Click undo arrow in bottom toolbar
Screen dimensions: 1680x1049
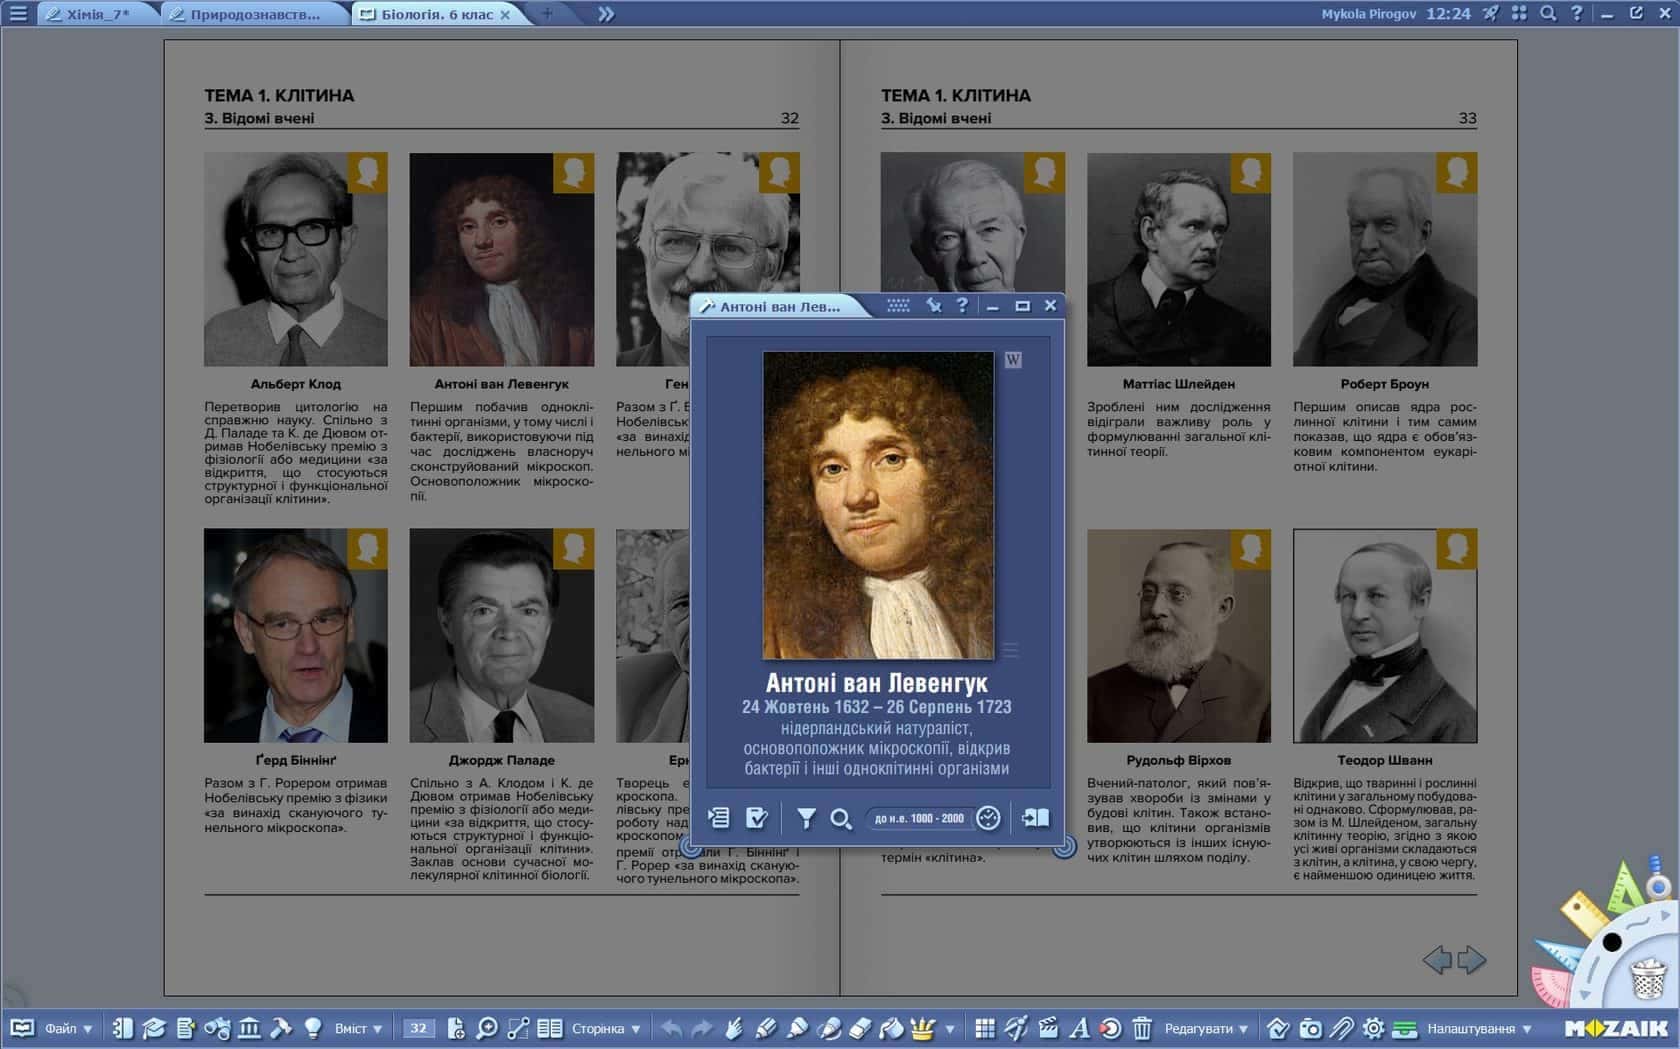point(671,1028)
